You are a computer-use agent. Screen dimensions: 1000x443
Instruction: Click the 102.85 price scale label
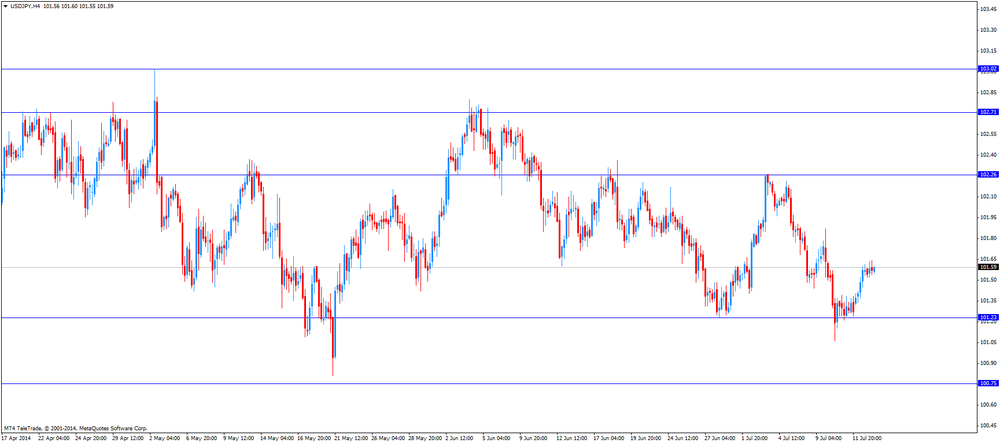(989, 92)
